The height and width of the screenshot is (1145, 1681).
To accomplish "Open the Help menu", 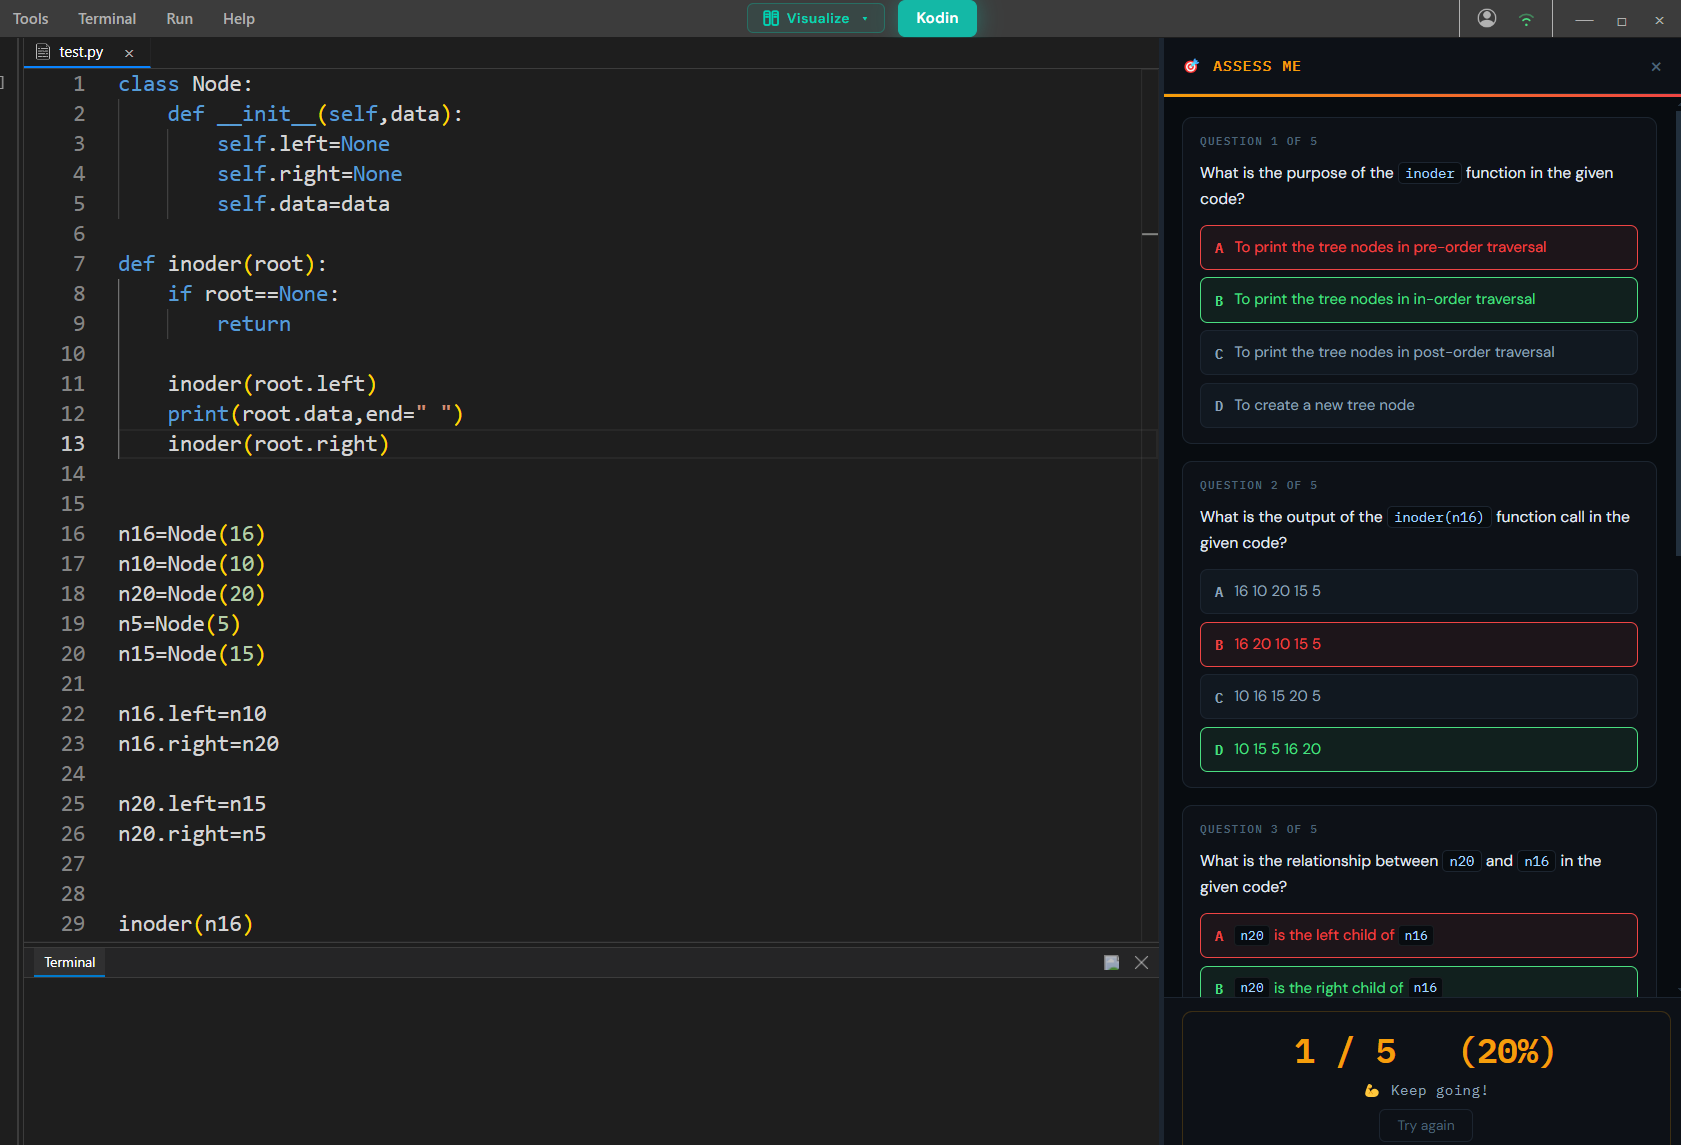I will pyautogui.click(x=238, y=19).
